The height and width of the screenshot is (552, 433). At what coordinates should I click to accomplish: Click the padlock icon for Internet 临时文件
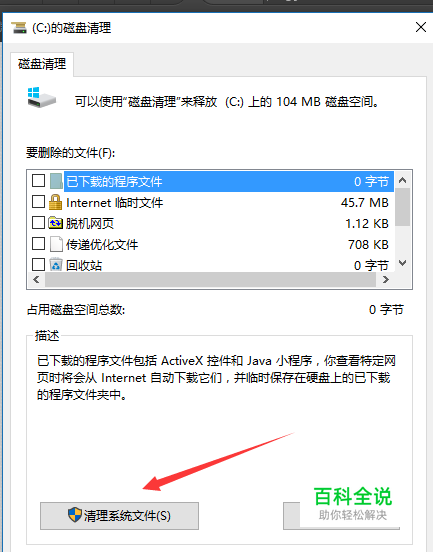pyautogui.click(x=55, y=202)
